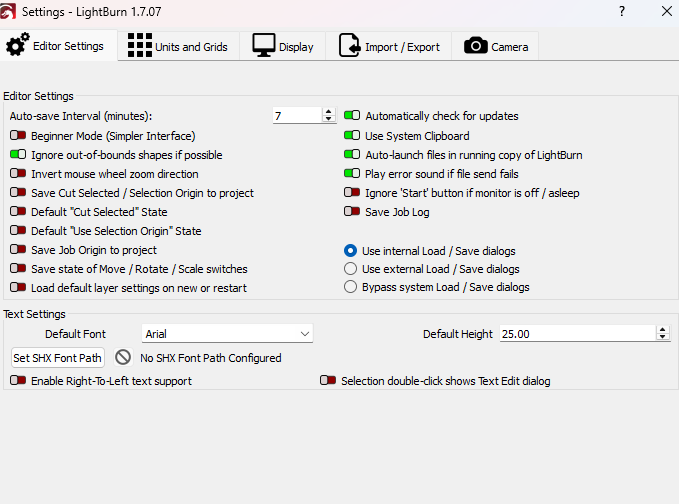Enable Right-To-Left text support
The image size is (679, 504).
point(18,380)
